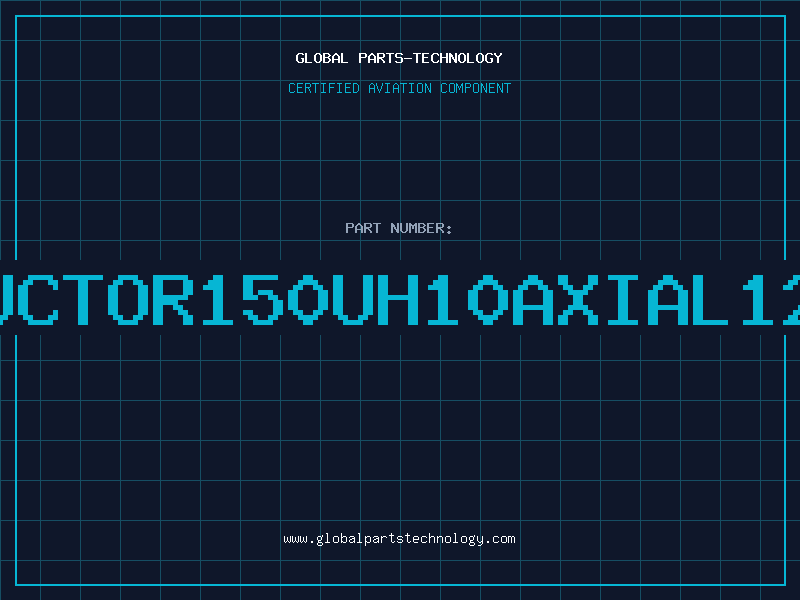Click the 'GLOBAL PARTS-TECHNOLOGY' heading
The image size is (800, 600).
pyautogui.click(x=399, y=58)
